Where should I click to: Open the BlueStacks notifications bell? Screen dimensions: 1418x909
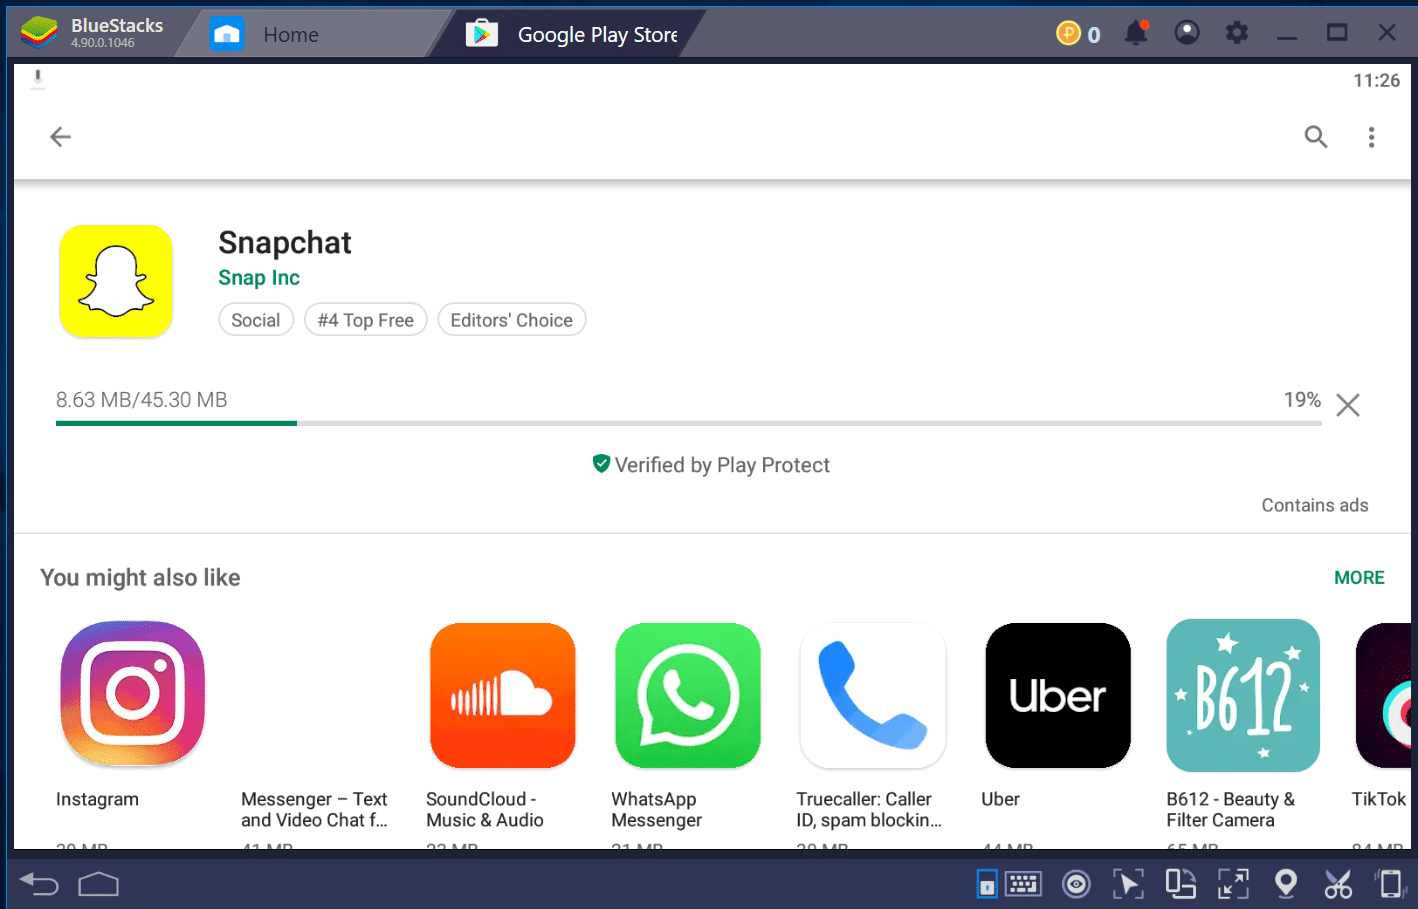[x=1136, y=33]
